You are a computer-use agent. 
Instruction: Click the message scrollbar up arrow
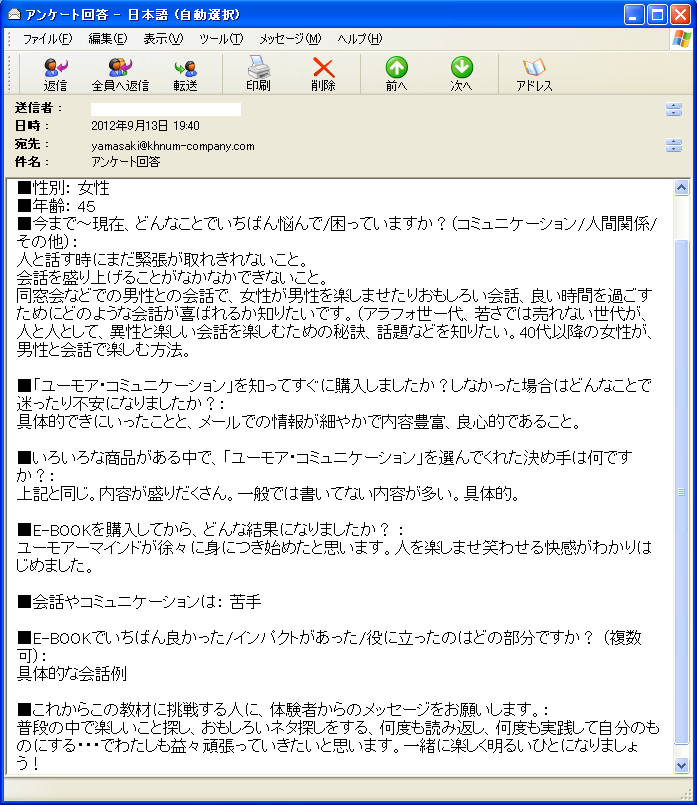681,188
